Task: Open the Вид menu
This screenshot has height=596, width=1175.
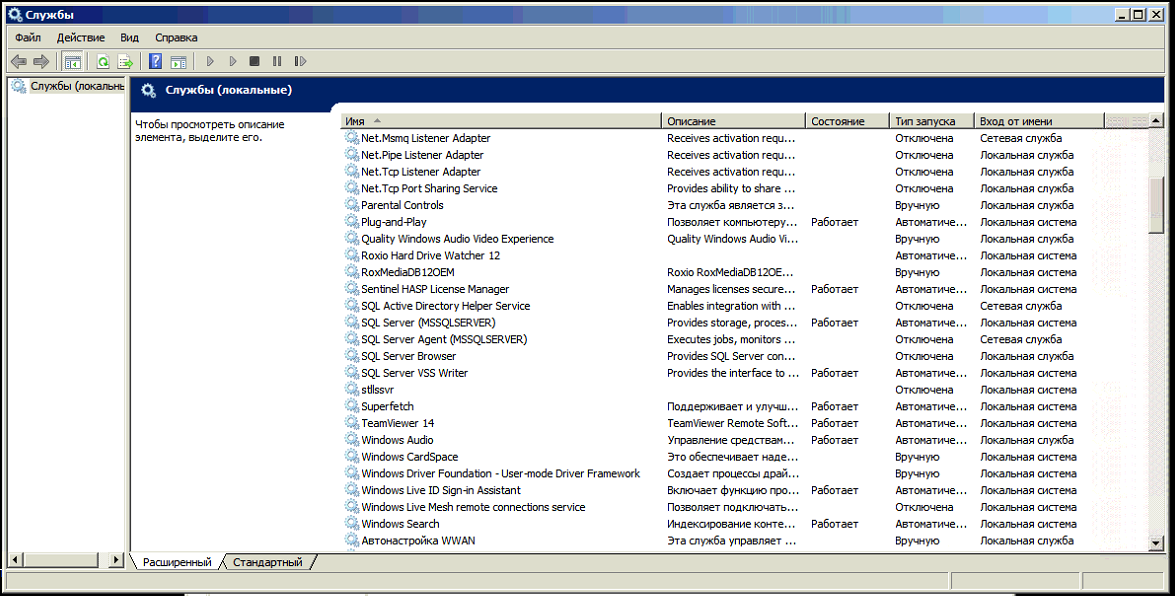Action: pos(129,37)
